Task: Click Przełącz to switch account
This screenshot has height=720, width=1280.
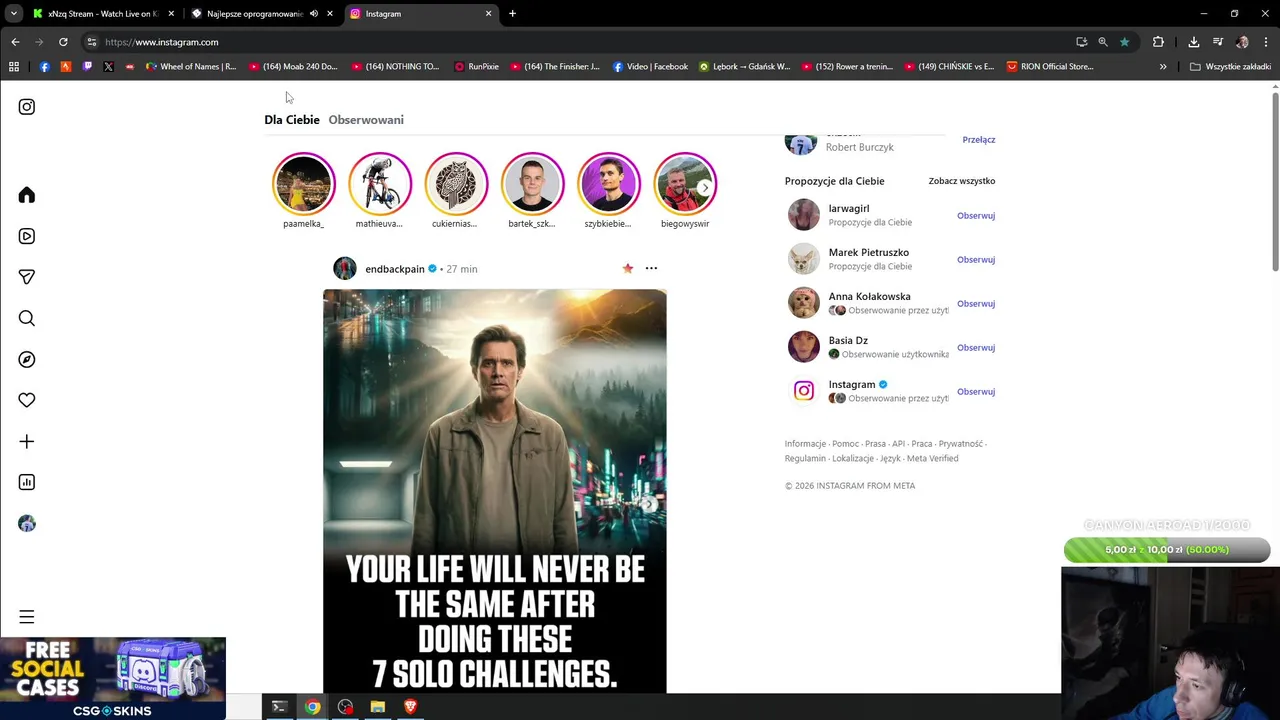Action: click(978, 140)
